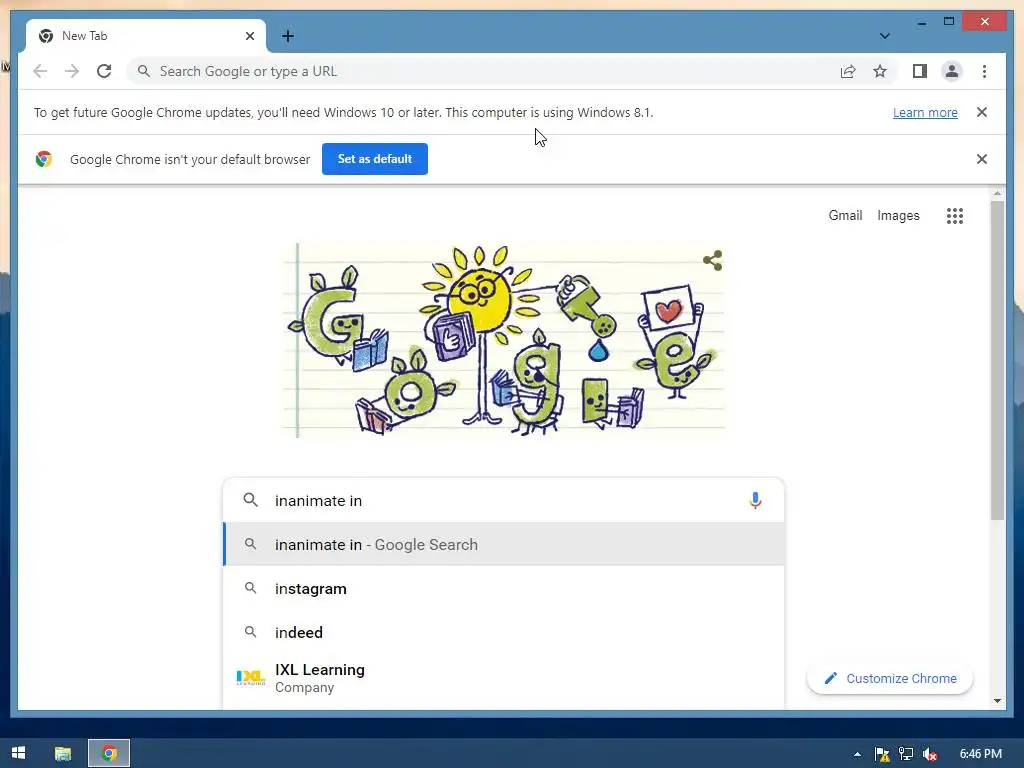Show hidden tray icons arrow
Viewport: 1024px width, 768px height.
coord(857,754)
